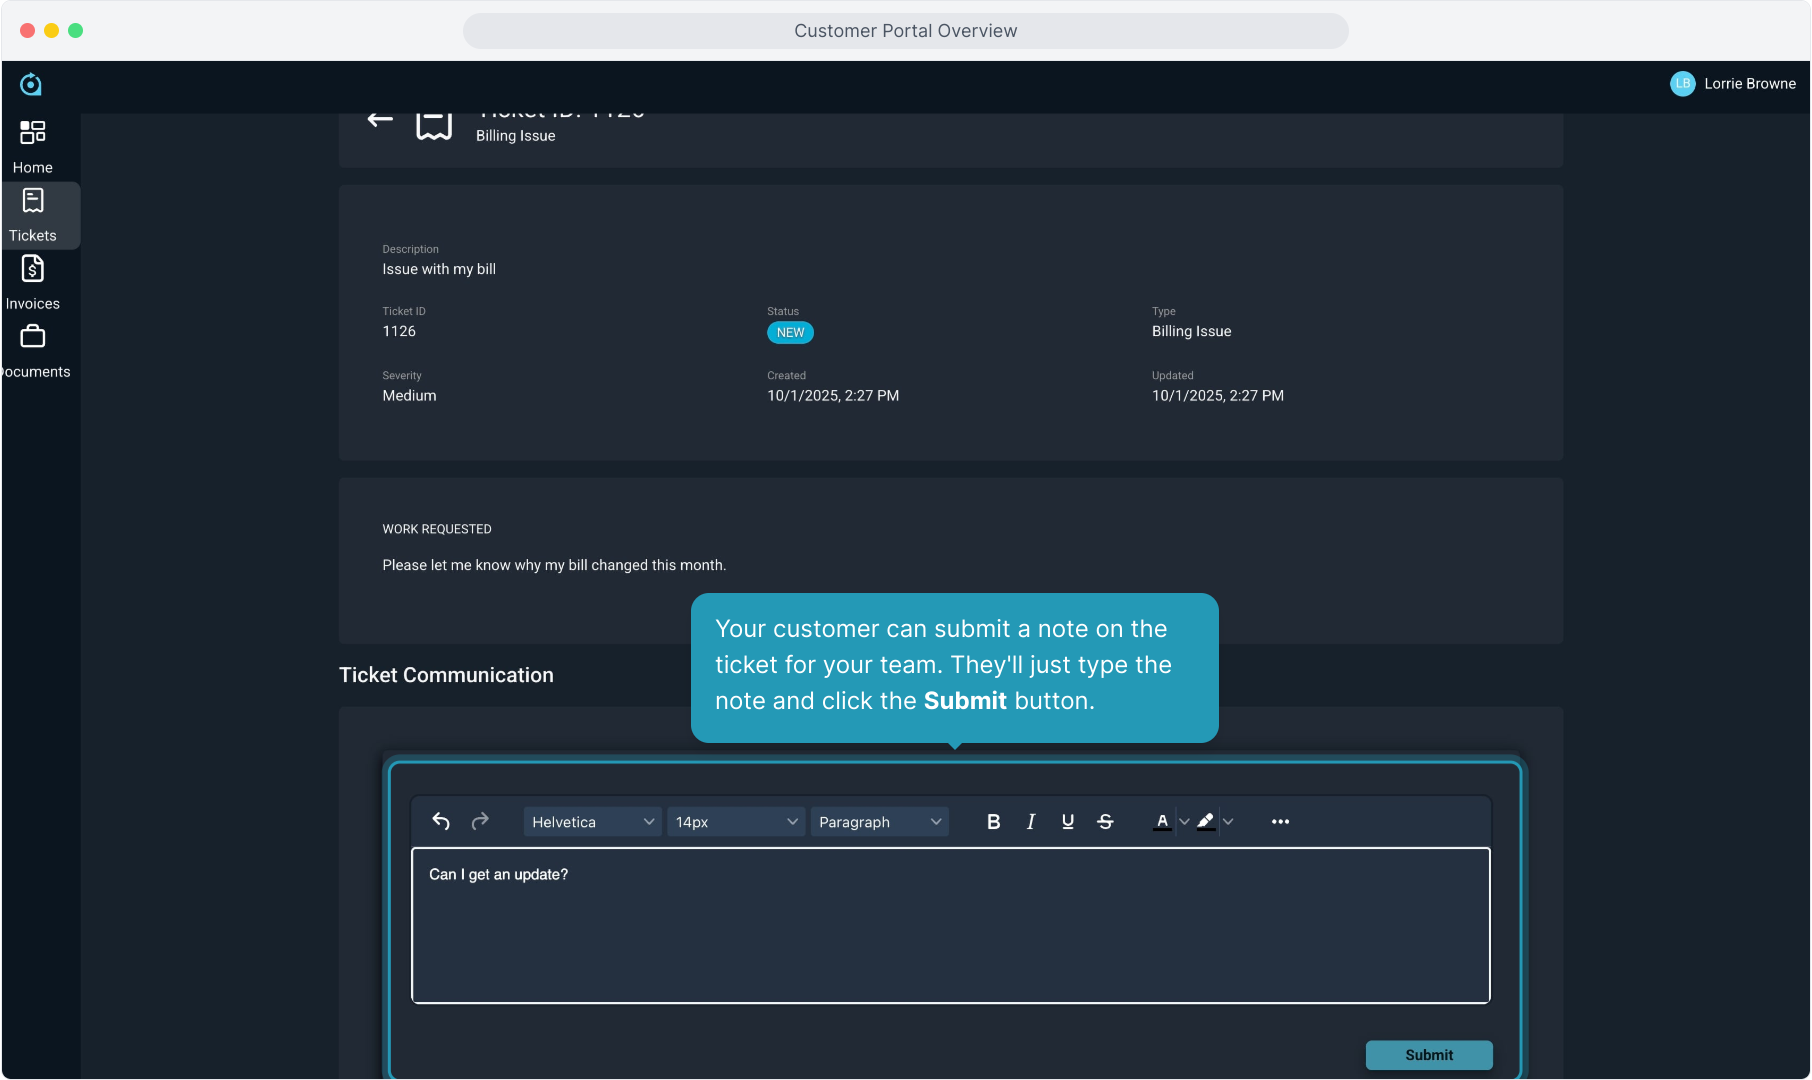Toggle bold formatting in the note editor
Screen dimensions: 1812x1080
coord(993,821)
